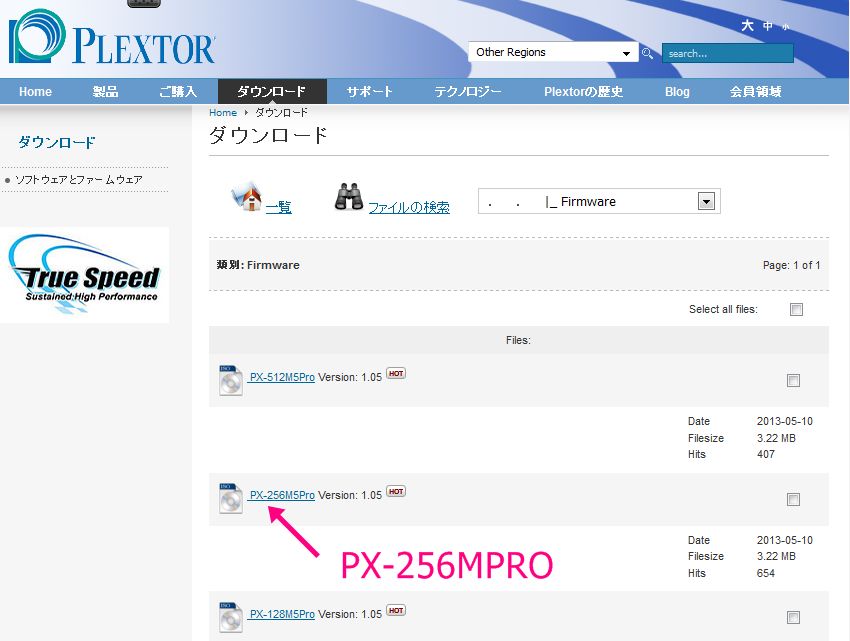
Task: Click the HOT badge beside PX-128M5Pro
Action: tap(396, 611)
